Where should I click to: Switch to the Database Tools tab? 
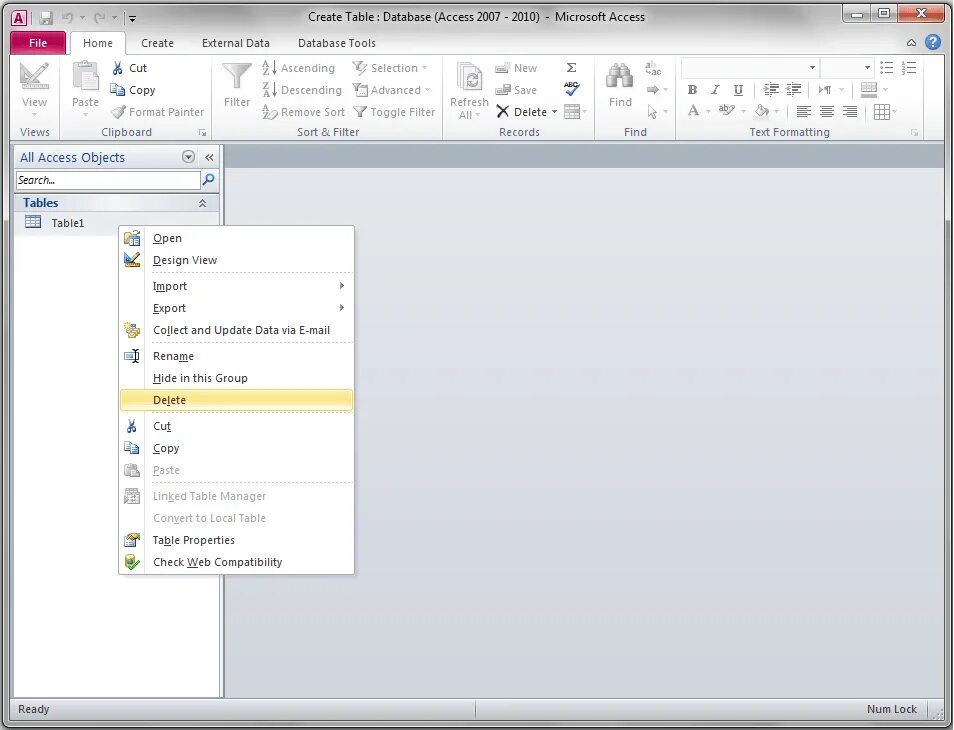coord(336,43)
